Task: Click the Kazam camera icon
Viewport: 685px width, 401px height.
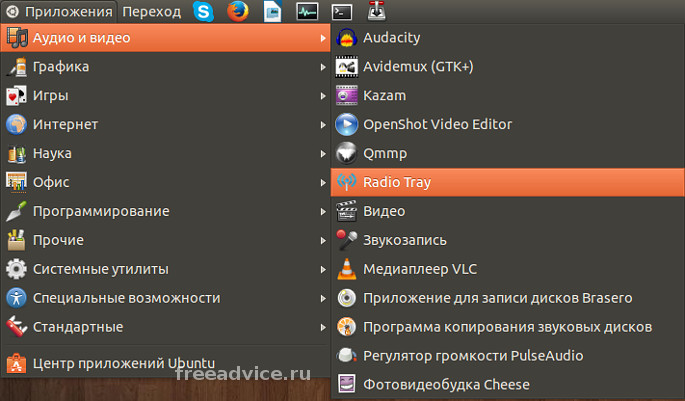Action: coord(346,95)
